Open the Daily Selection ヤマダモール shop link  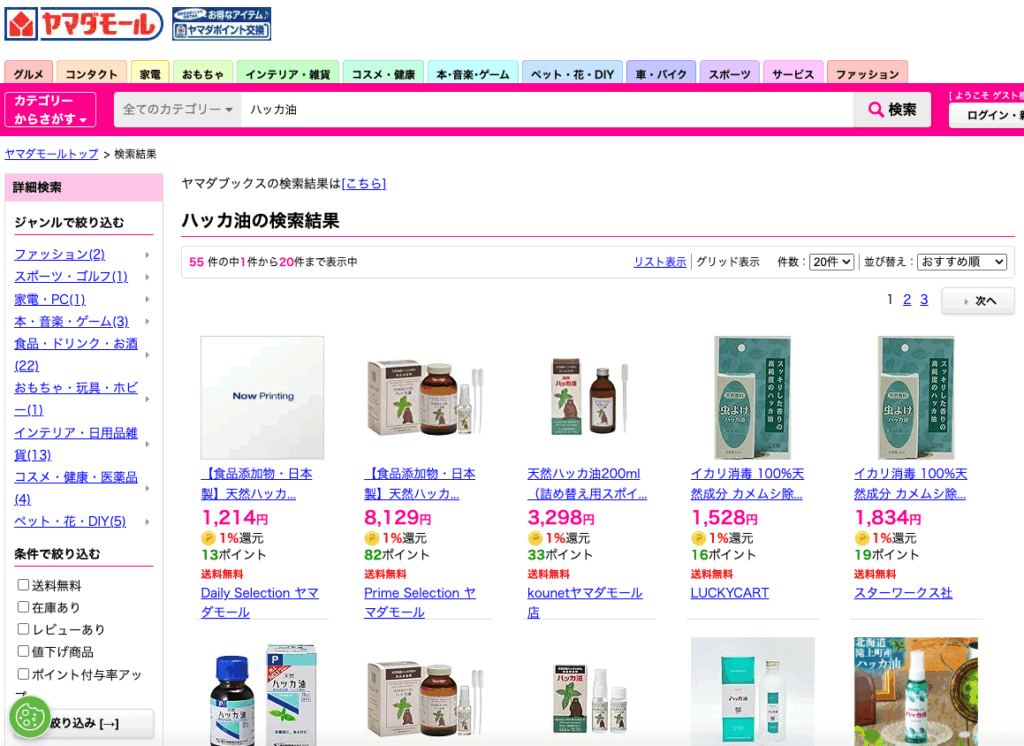click(260, 602)
